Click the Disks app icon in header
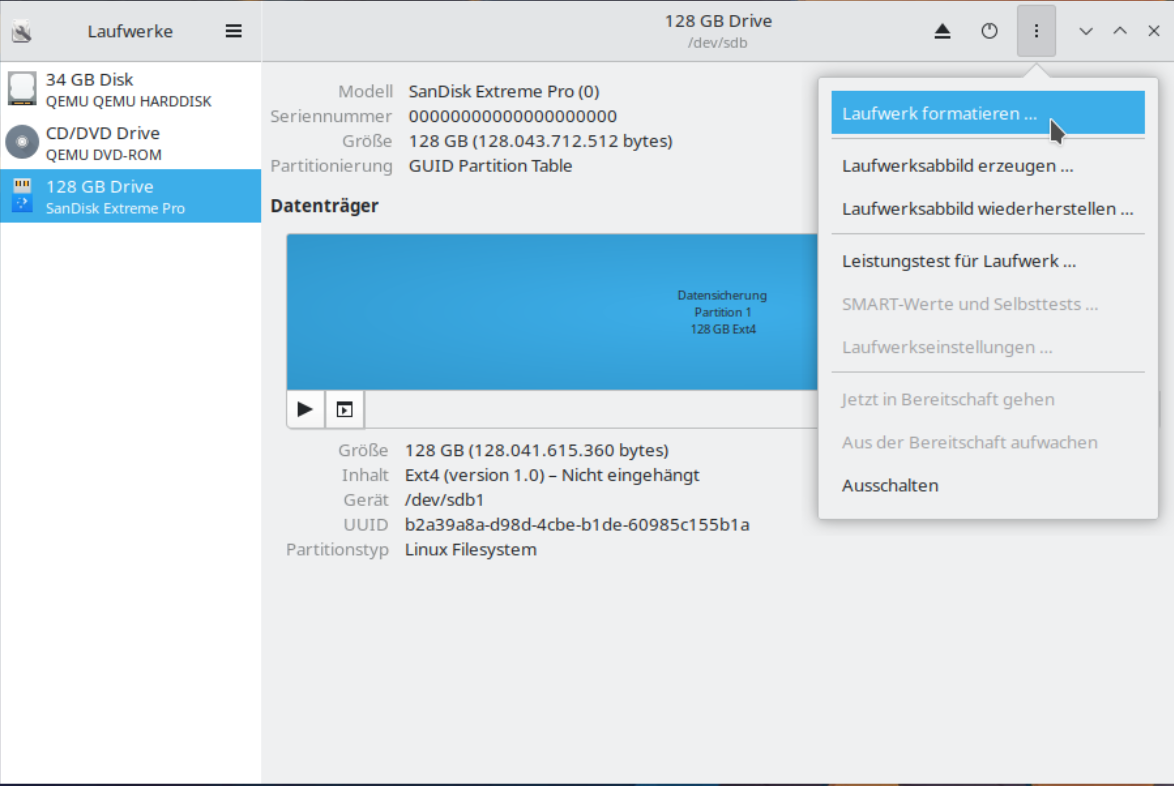 [x=21, y=32]
